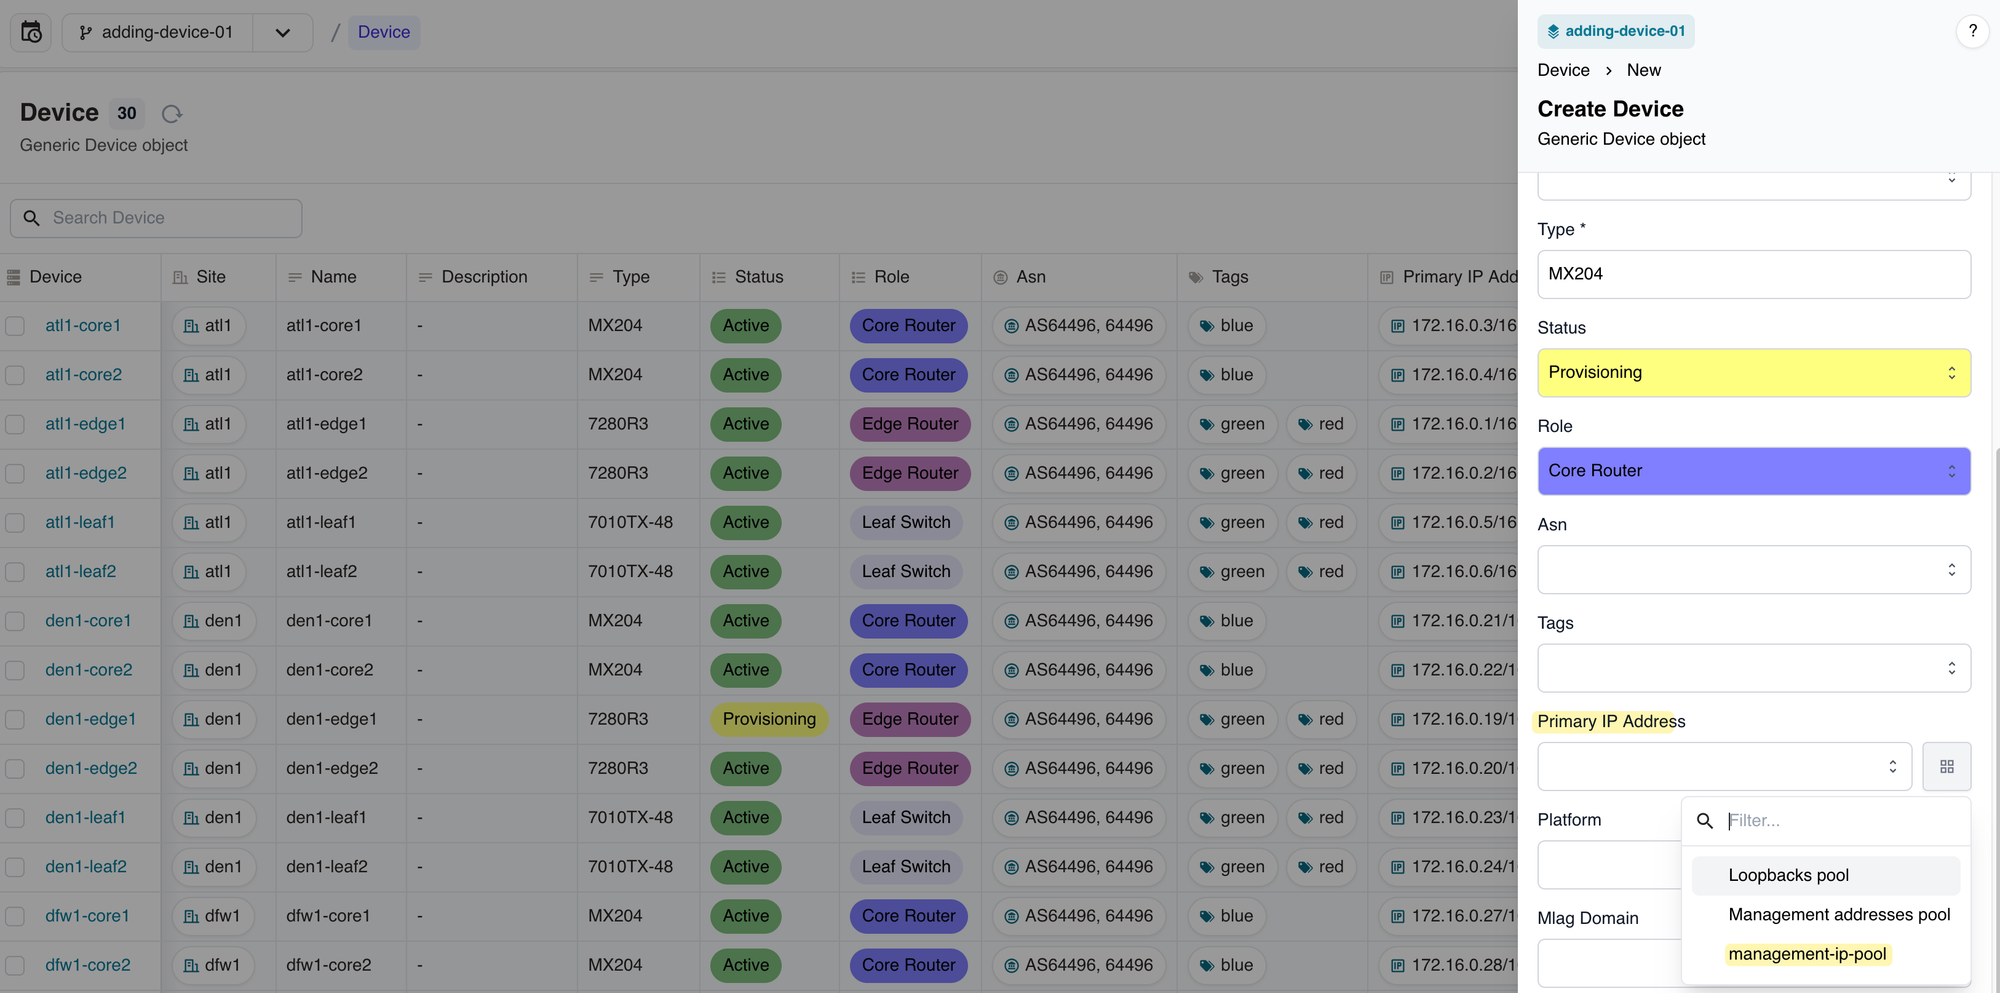Focus the pool Filter text field

1842,821
